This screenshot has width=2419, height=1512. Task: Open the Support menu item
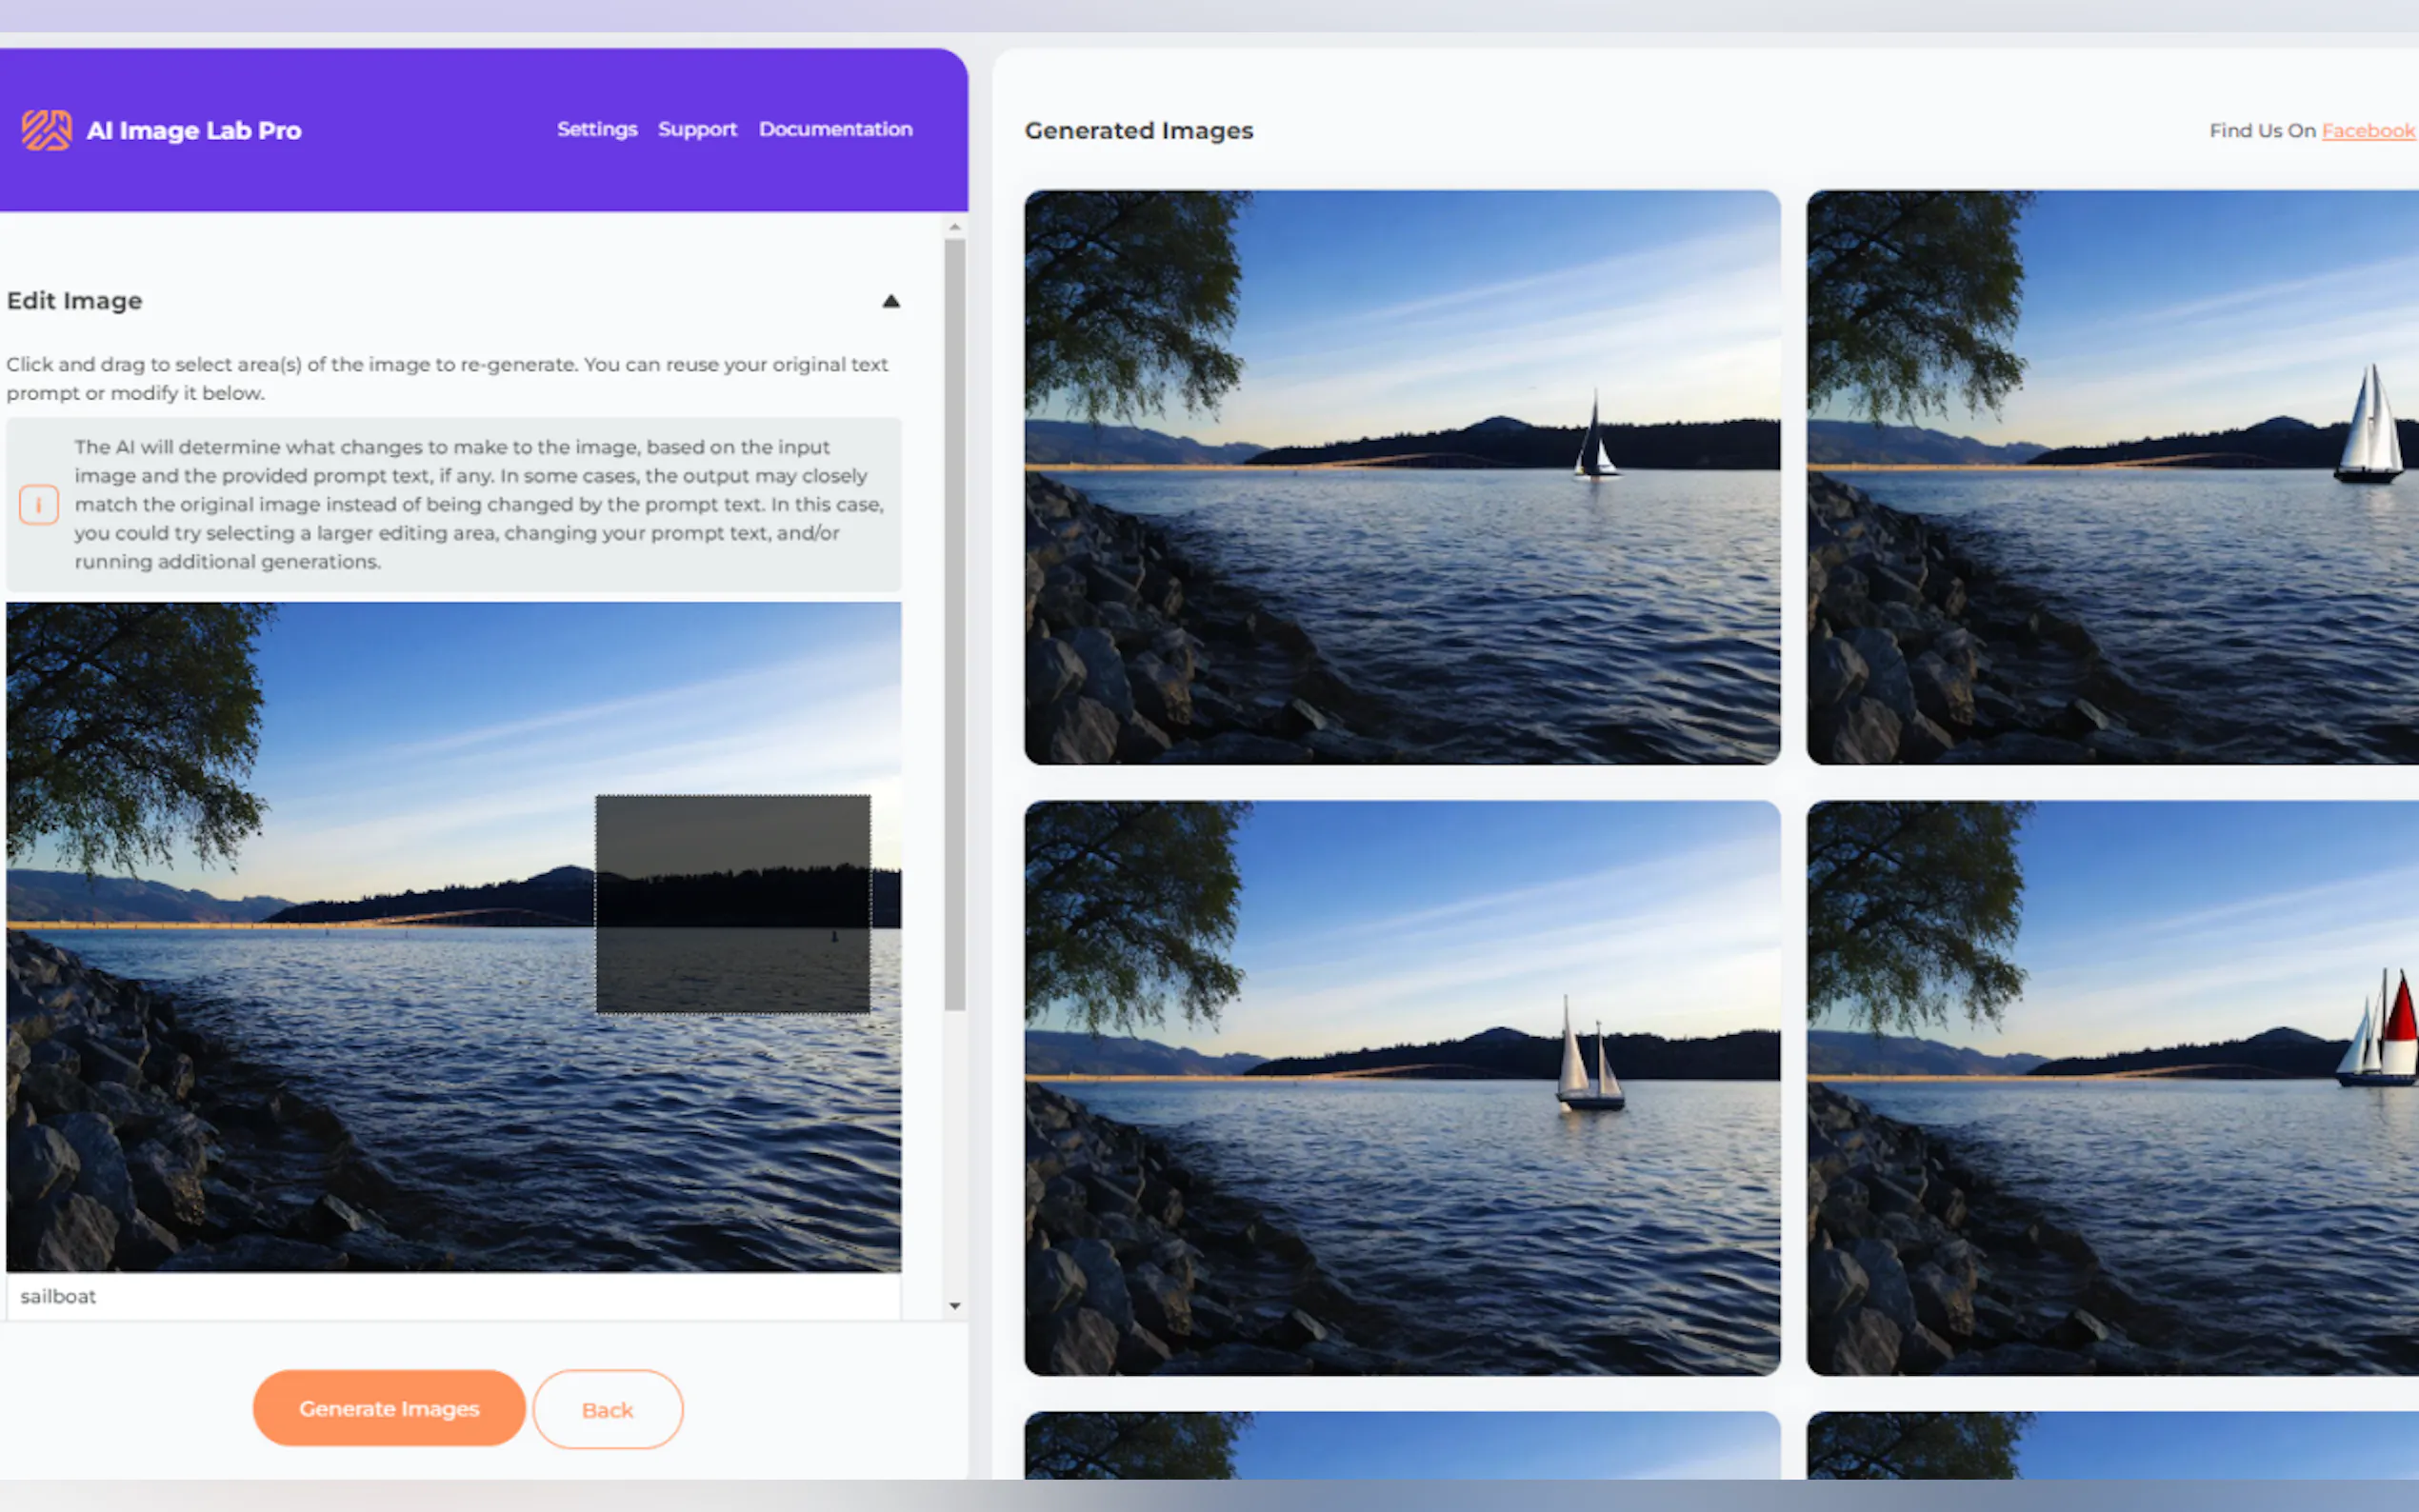[x=697, y=129]
